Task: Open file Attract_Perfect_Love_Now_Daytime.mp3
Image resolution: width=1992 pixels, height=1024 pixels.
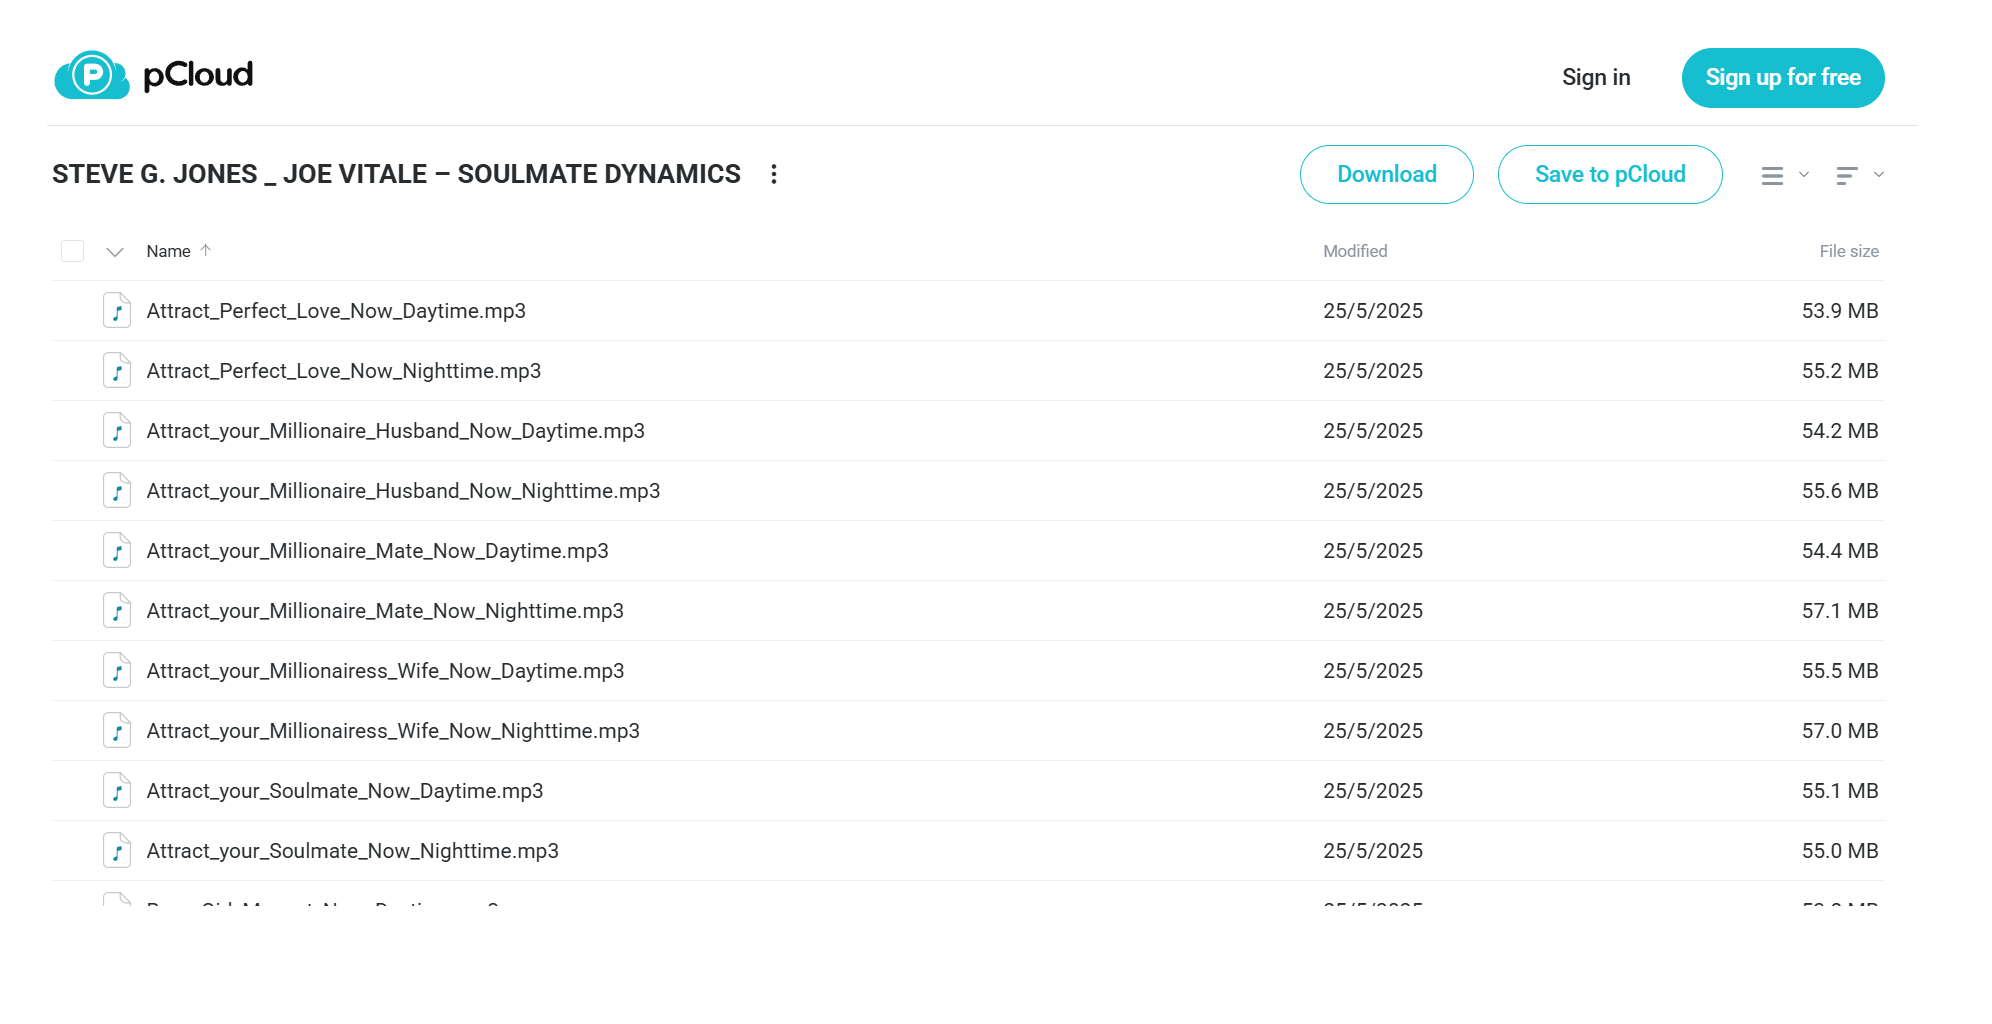Action: coord(336,311)
